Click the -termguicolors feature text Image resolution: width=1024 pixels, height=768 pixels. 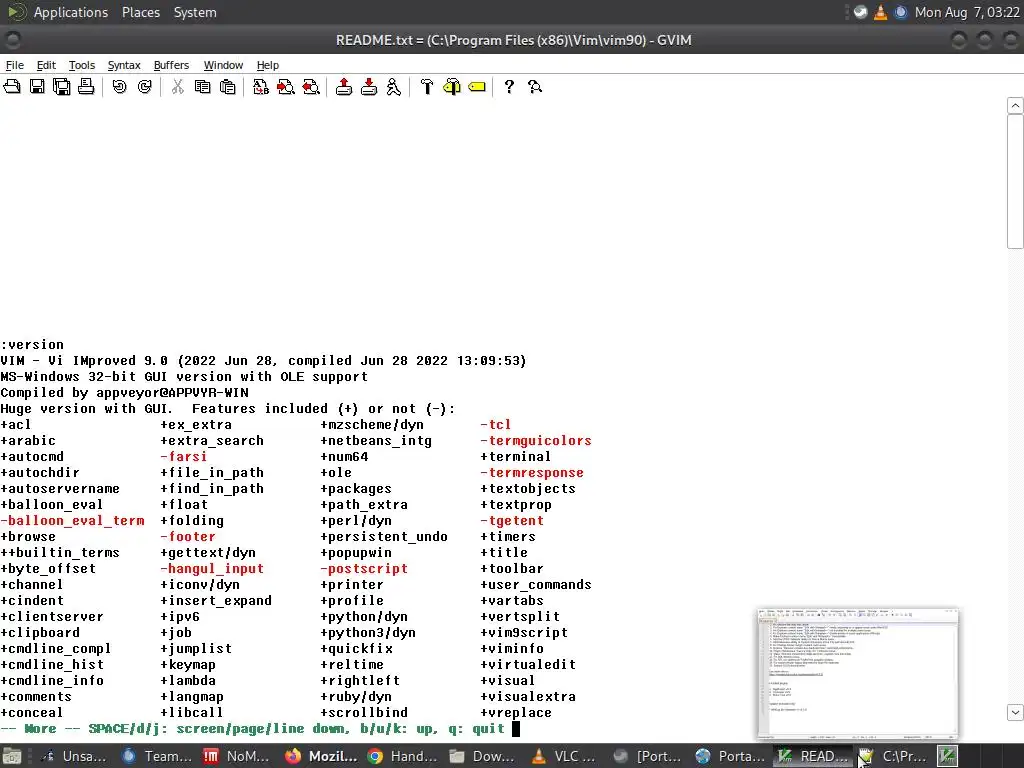coord(536,441)
